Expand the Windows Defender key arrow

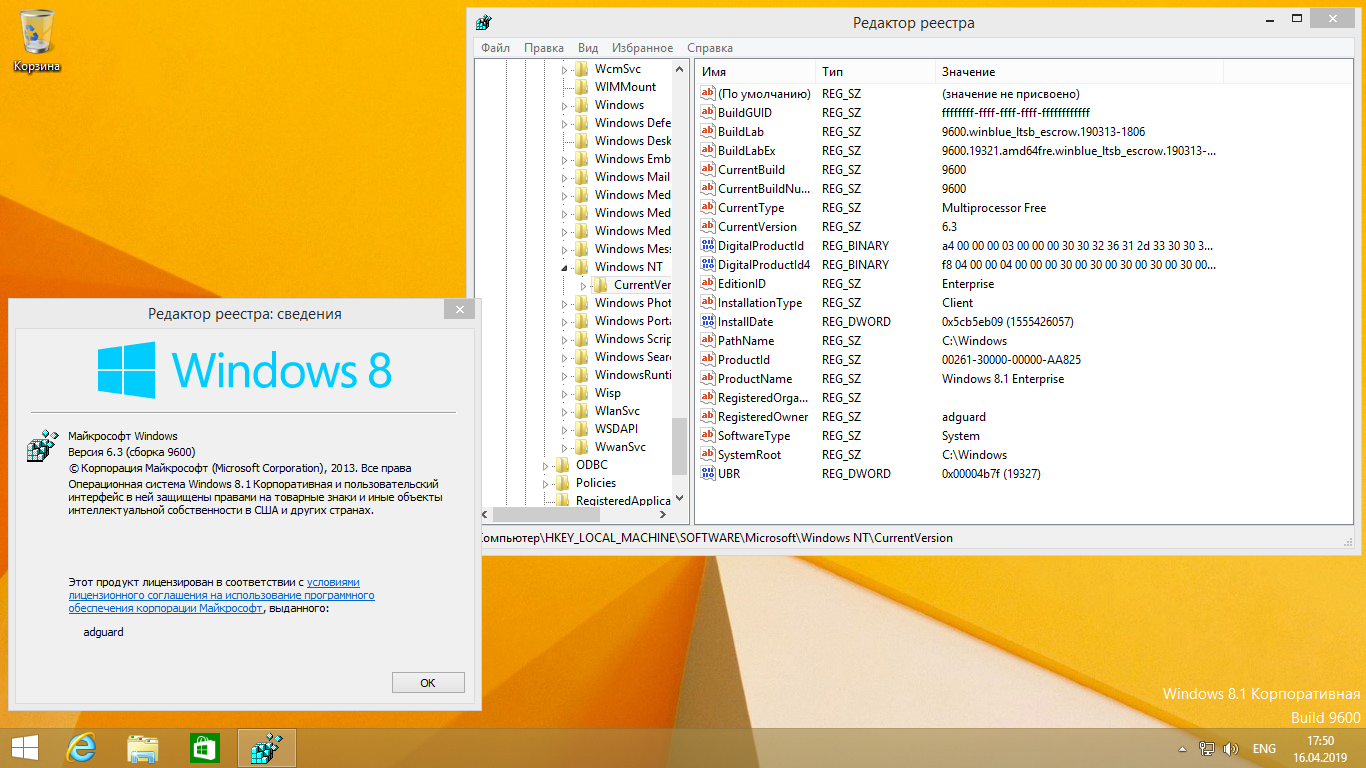click(565, 123)
